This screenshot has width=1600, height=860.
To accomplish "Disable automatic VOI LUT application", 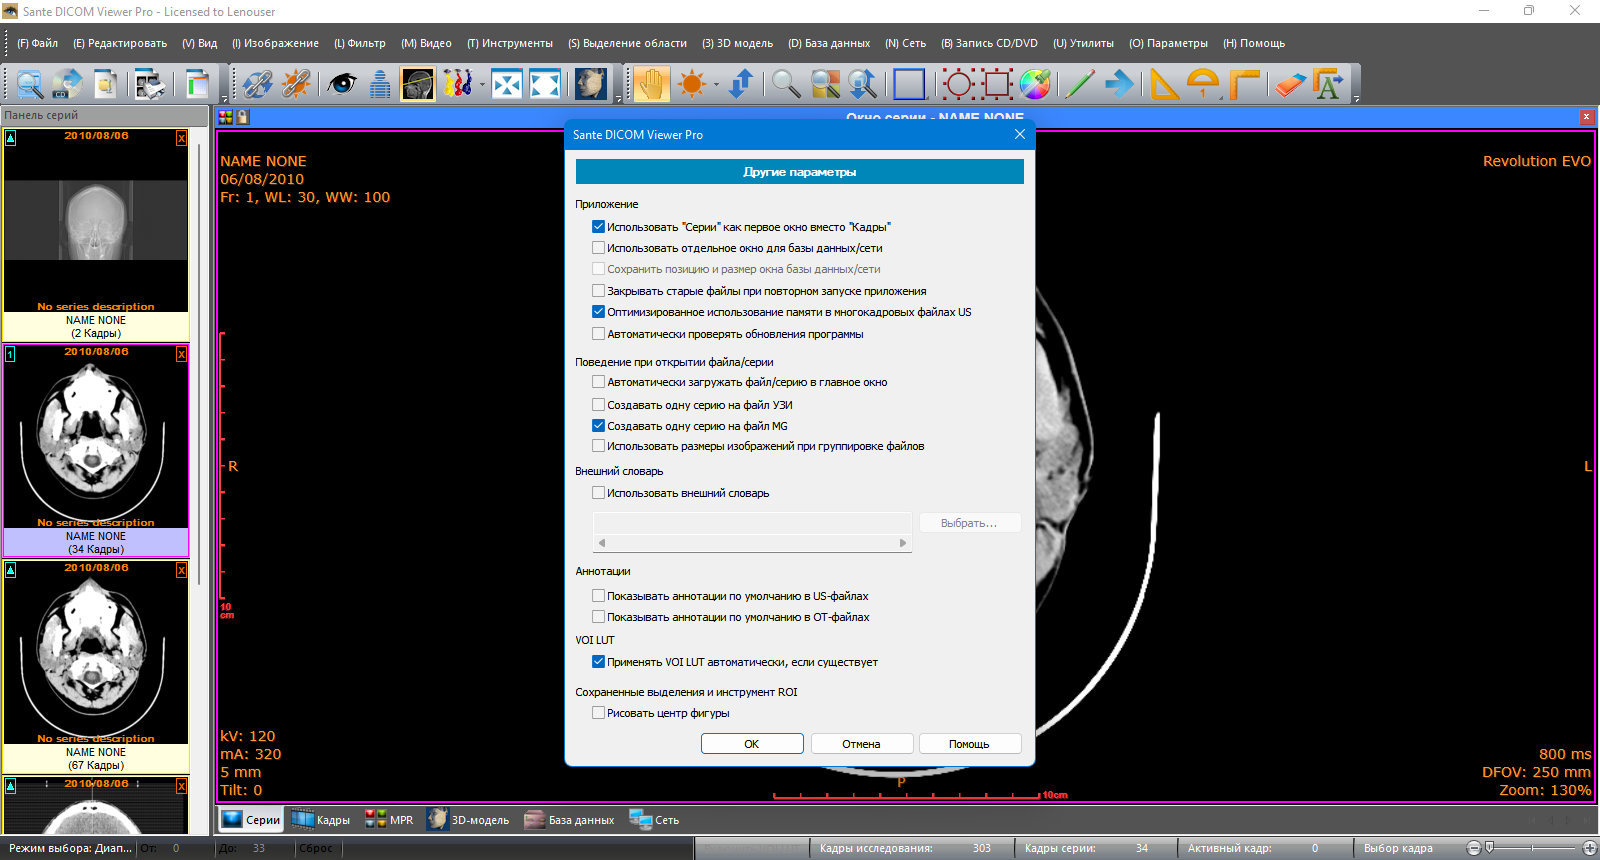I will (598, 662).
